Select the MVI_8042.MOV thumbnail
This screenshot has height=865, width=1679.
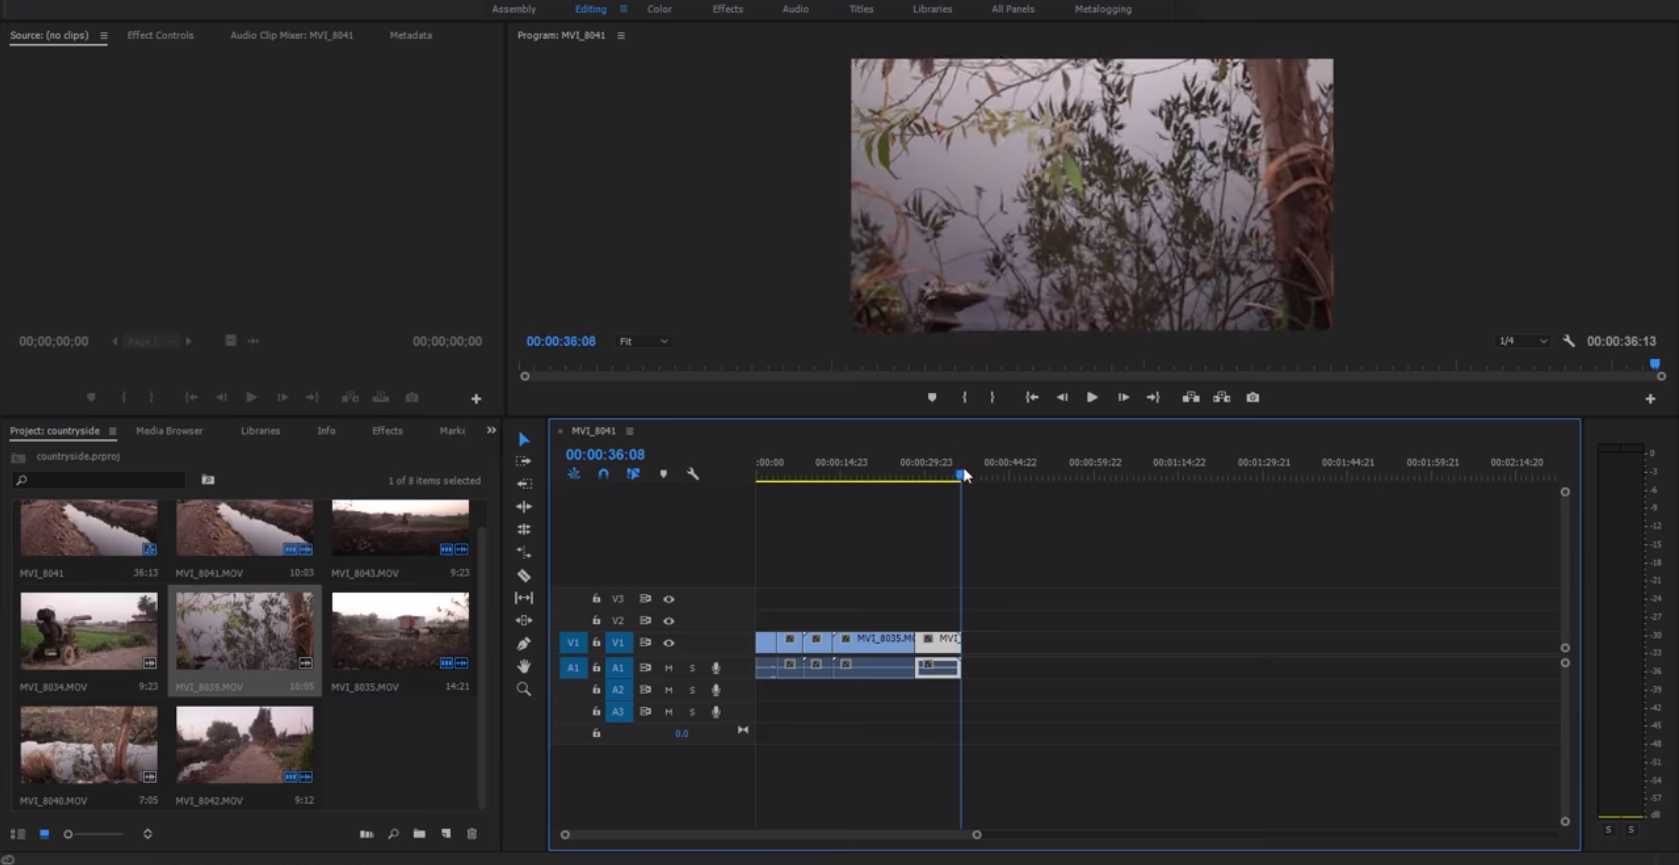244,745
